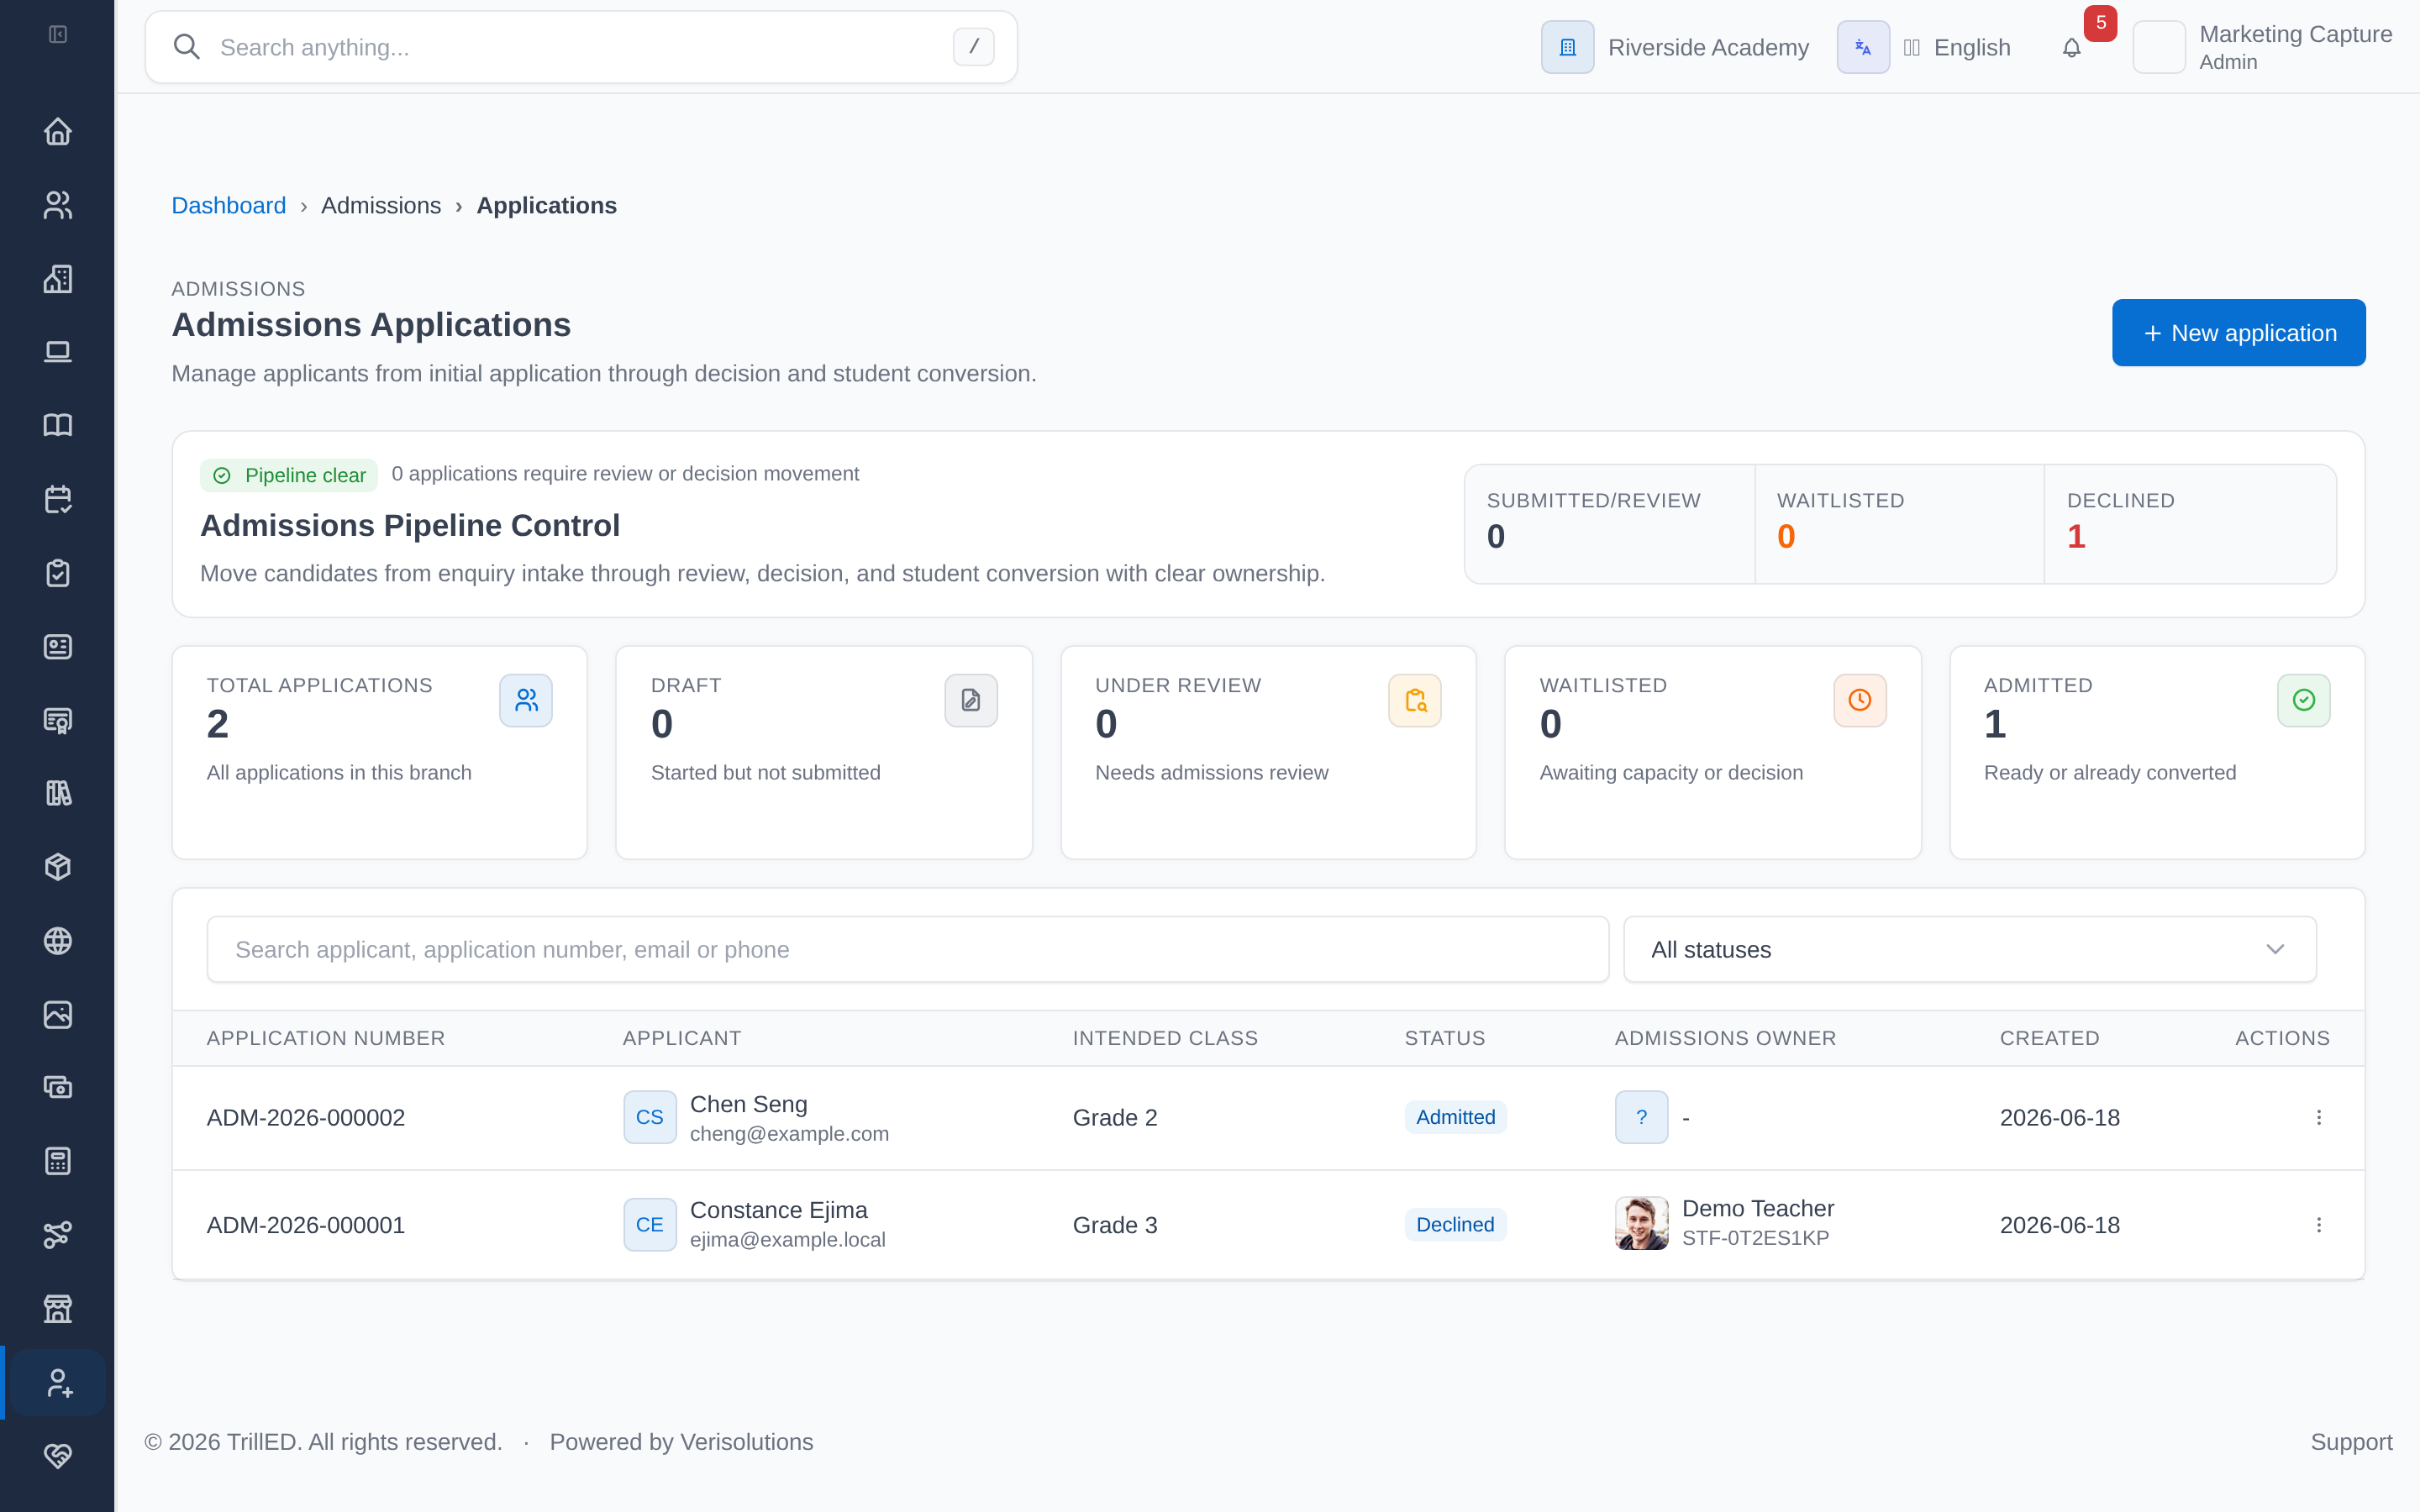Click the applicant search input field

907,949
